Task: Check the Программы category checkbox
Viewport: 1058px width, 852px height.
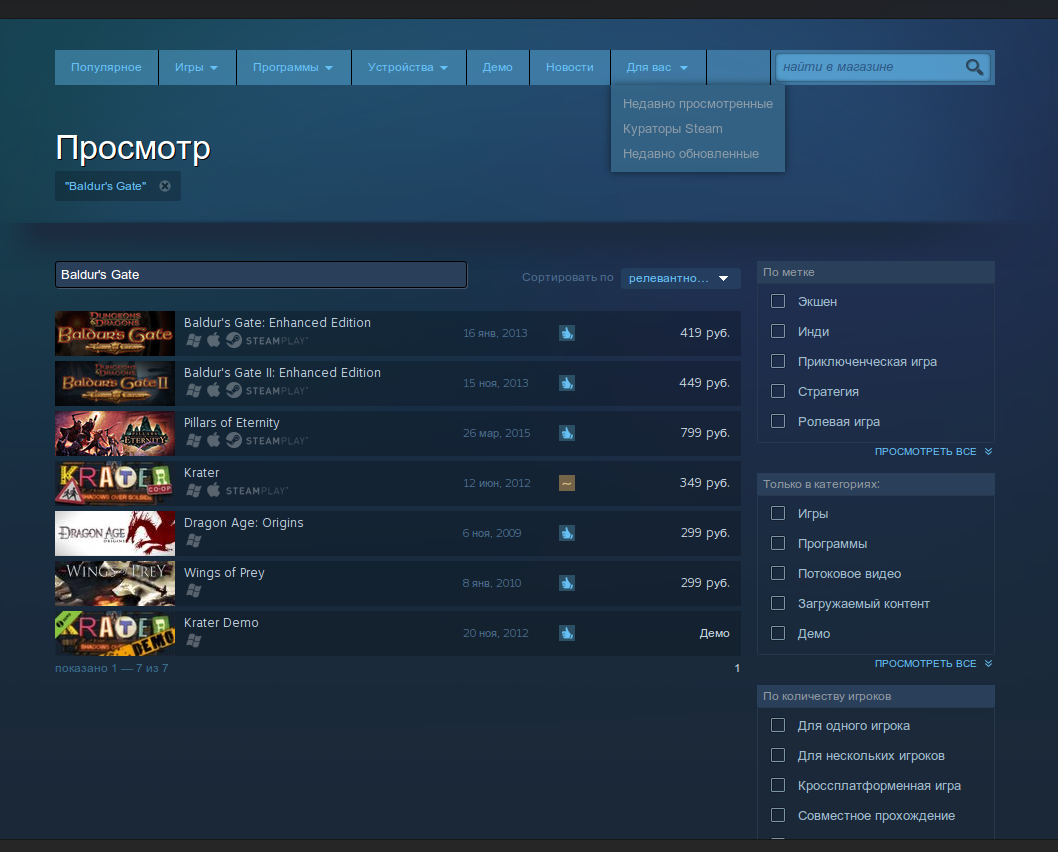Action: click(x=778, y=543)
